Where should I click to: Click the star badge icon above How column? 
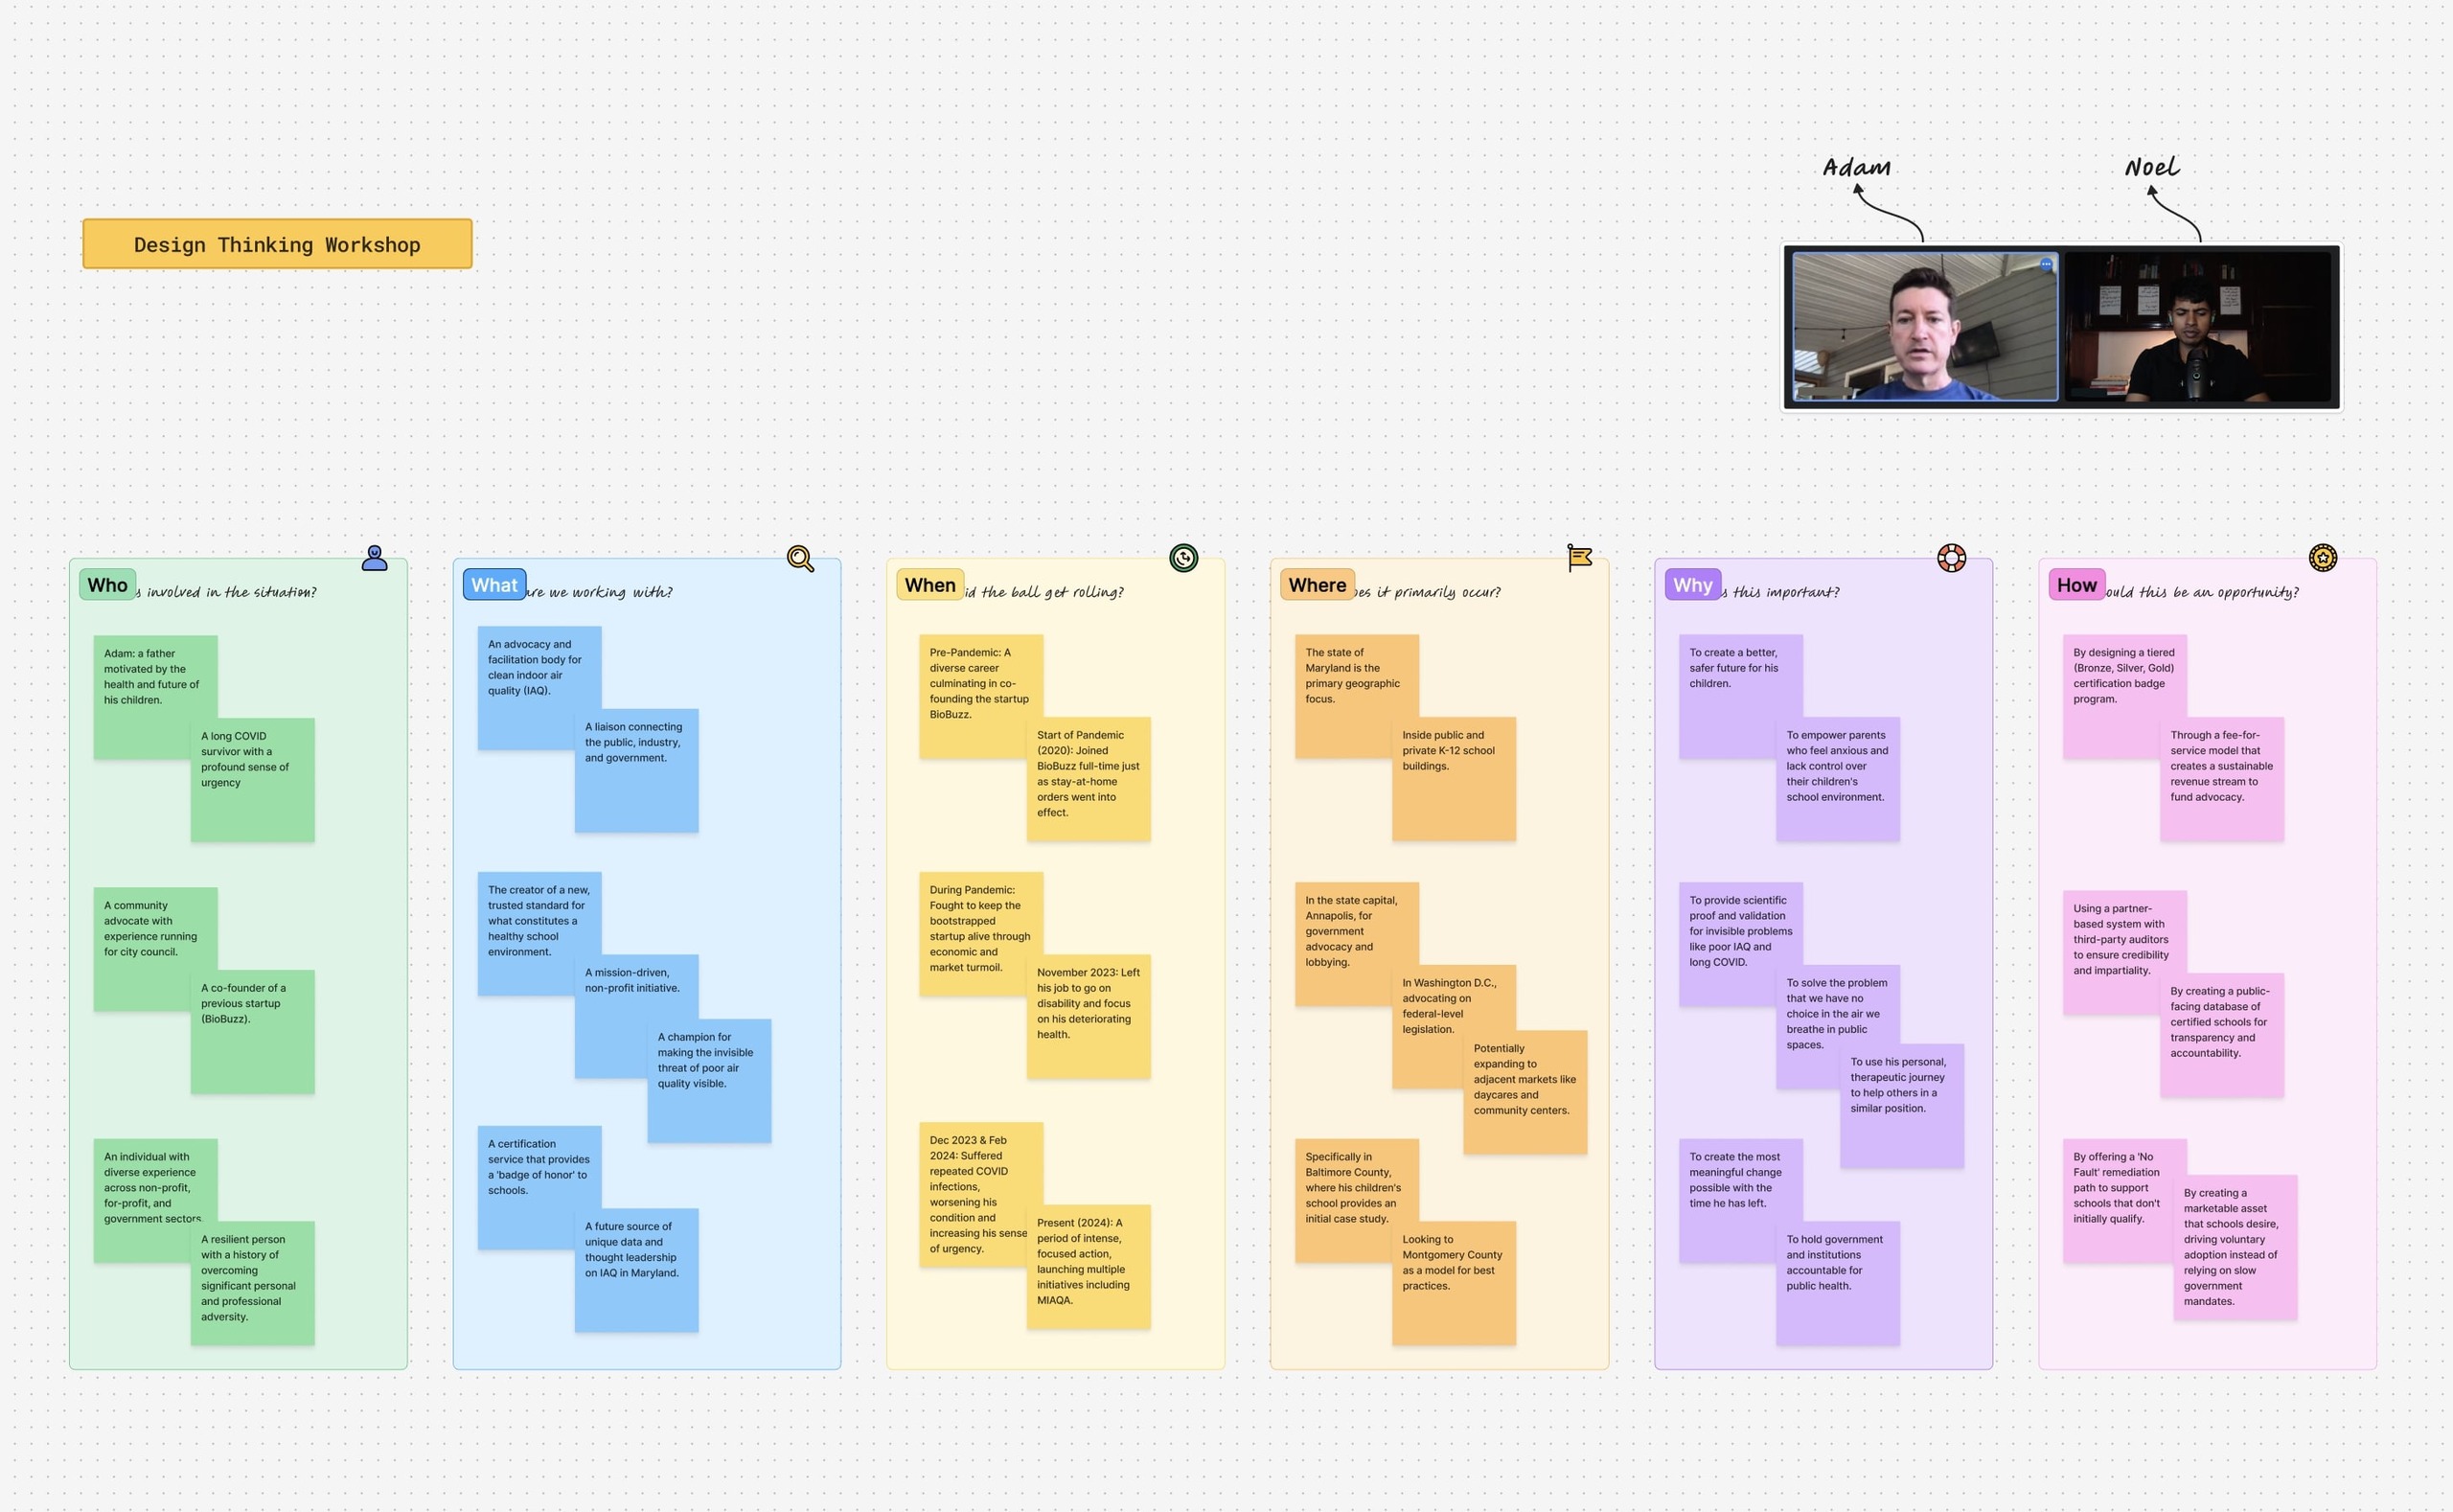[2322, 558]
